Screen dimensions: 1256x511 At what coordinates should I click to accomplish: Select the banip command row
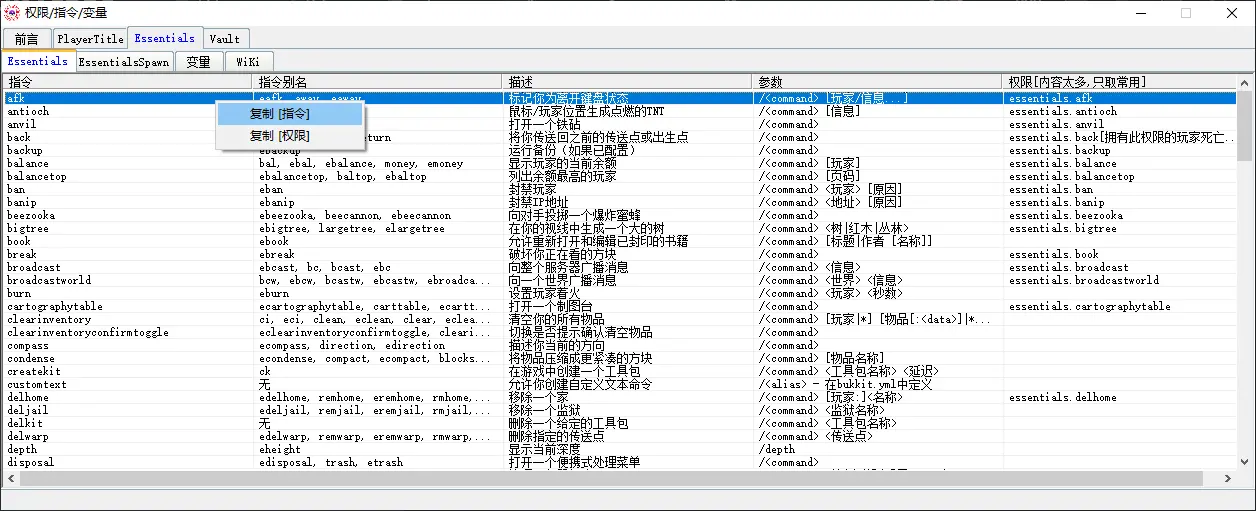(620, 202)
